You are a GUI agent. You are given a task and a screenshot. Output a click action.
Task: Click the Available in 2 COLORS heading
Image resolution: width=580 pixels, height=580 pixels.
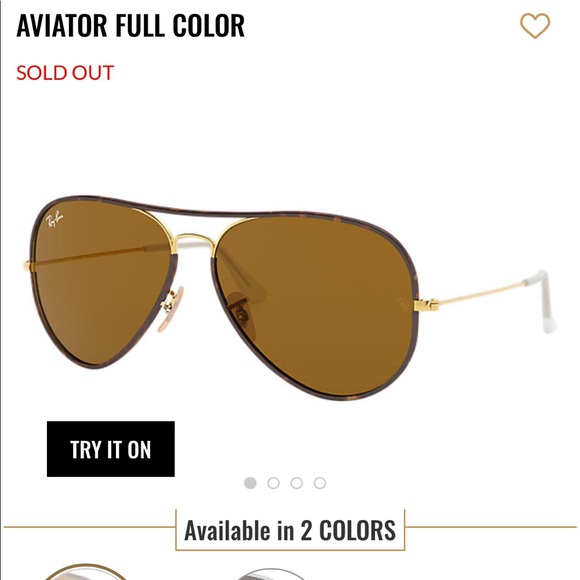[290, 530]
